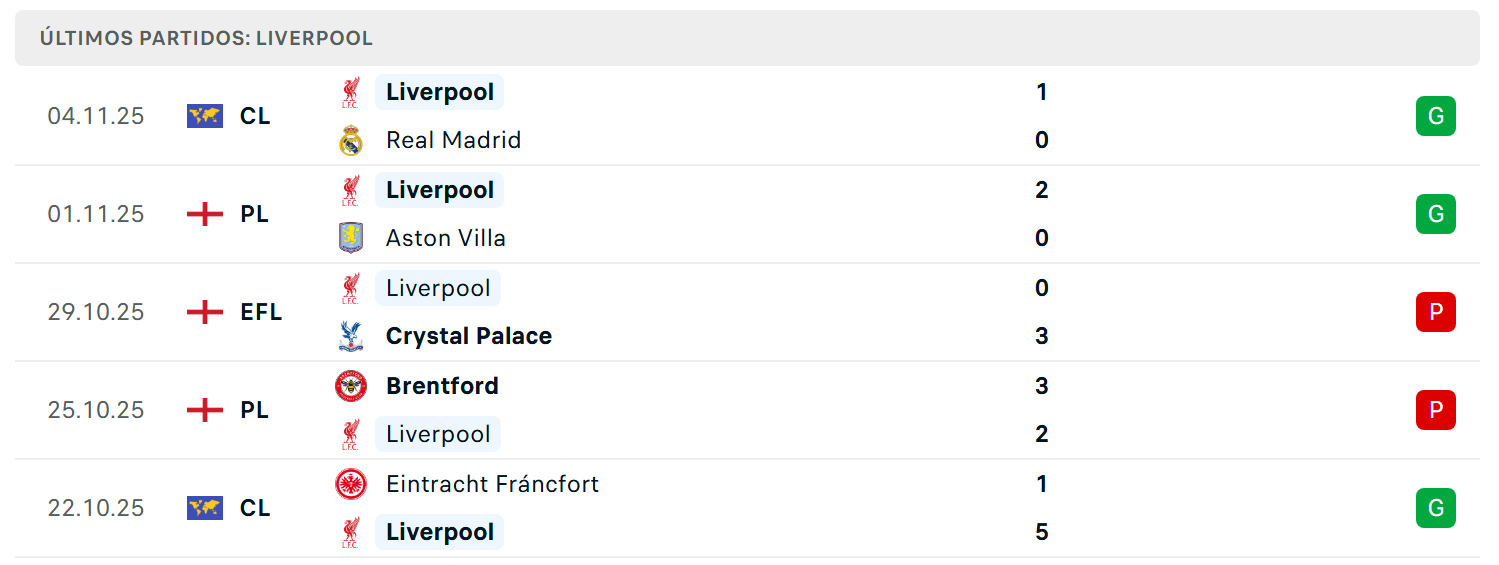Open the Real Madrid team link
The width and height of the screenshot is (1499, 565).
click(454, 140)
